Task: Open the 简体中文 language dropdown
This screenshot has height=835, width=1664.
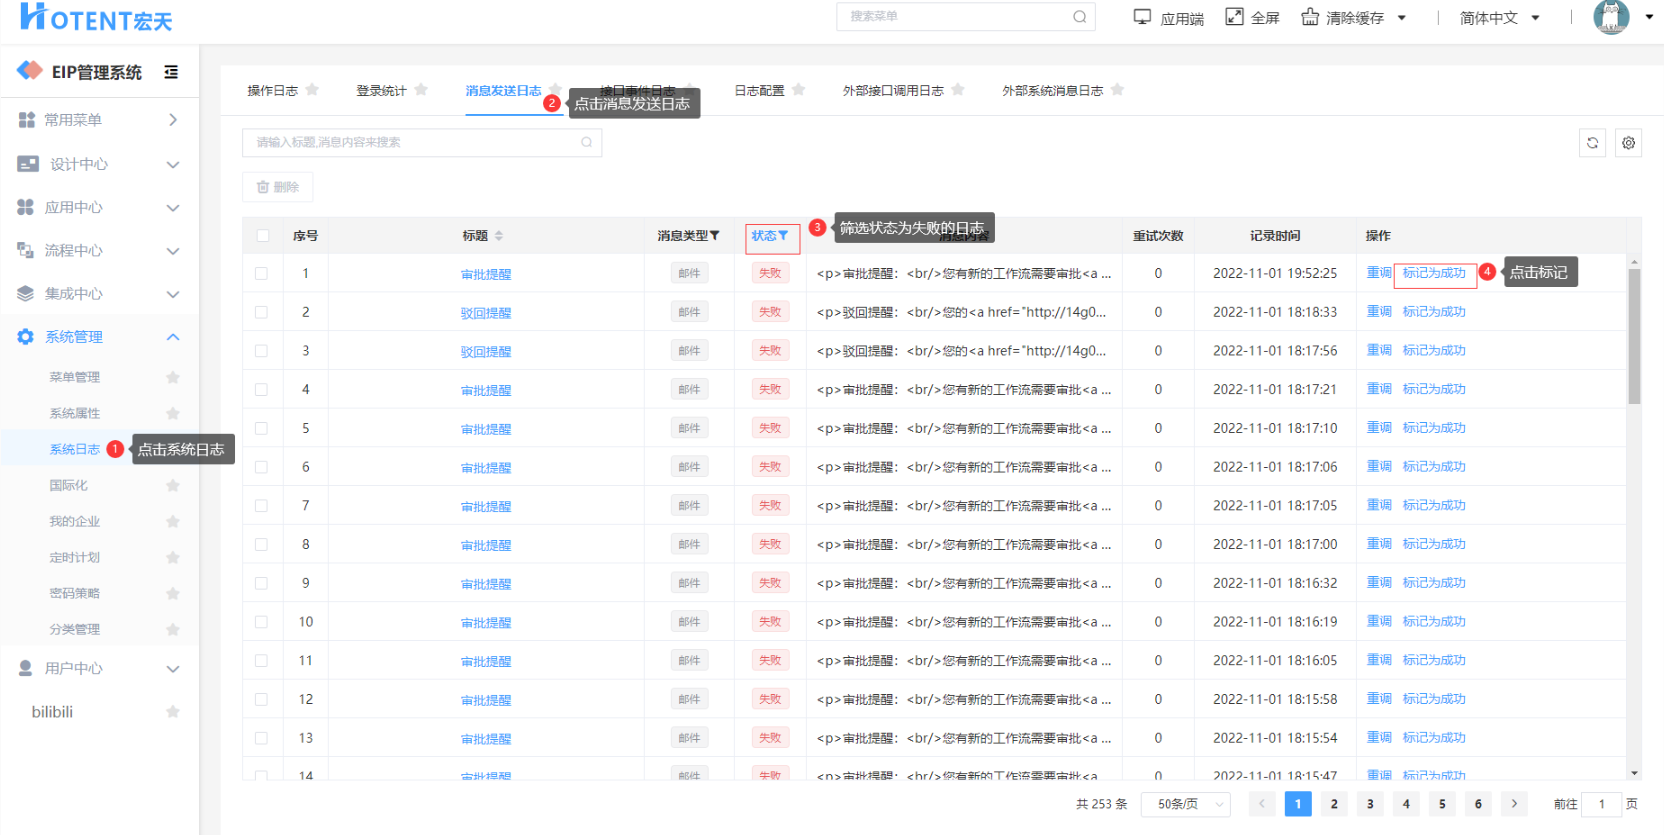Action: (1498, 18)
